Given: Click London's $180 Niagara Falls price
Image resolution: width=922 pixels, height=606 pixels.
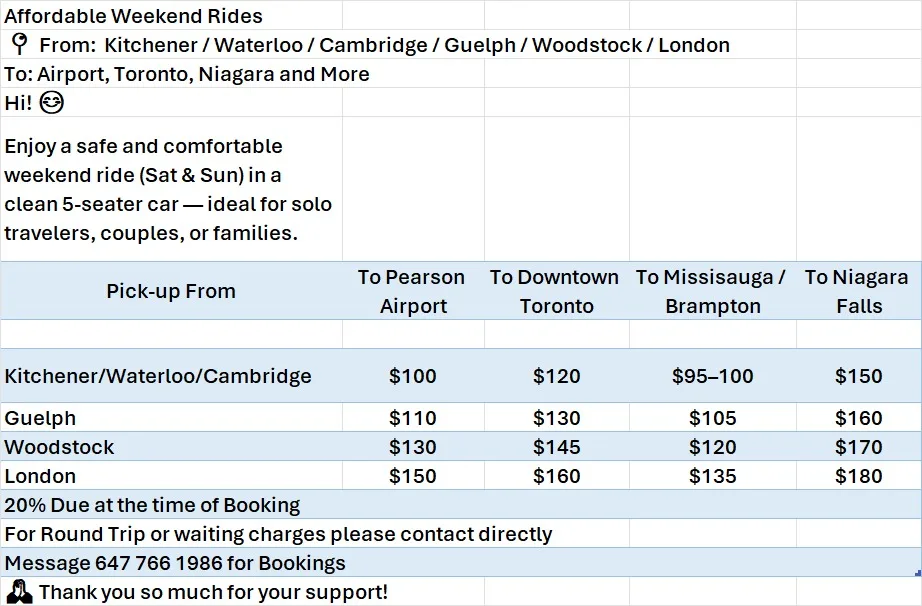Looking at the screenshot, I should tap(858, 476).
